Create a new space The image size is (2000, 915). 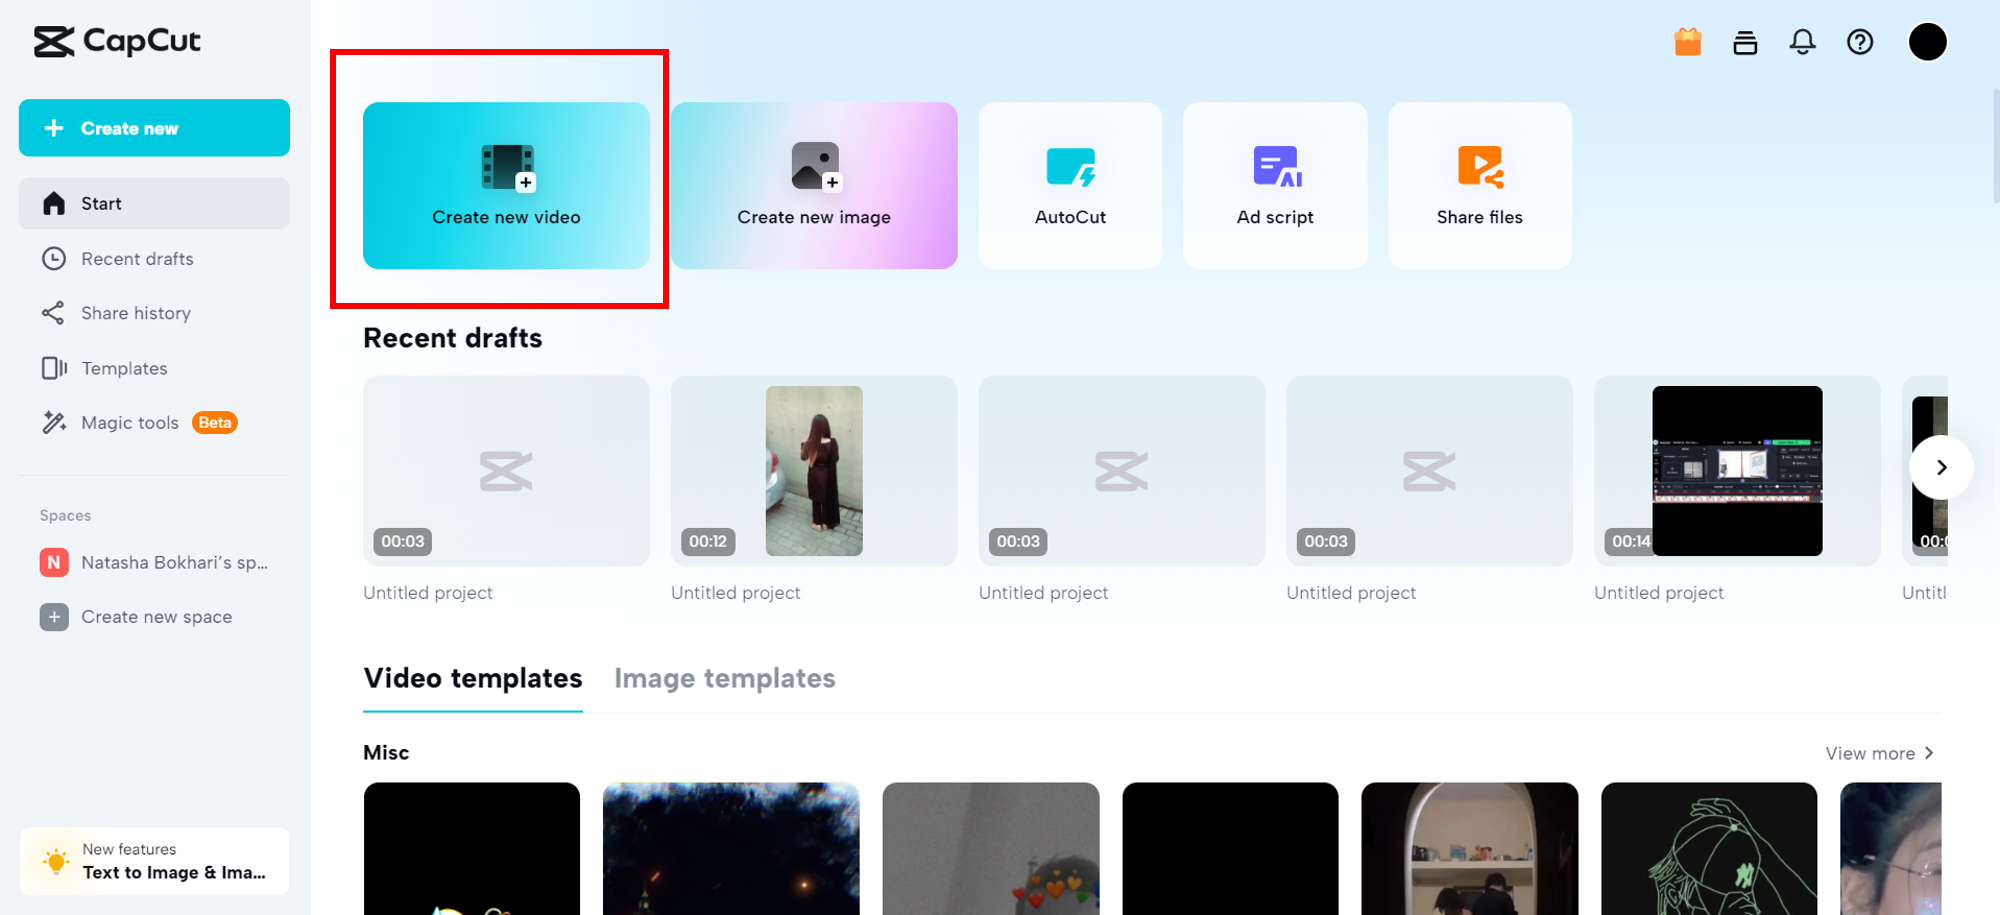pos(156,616)
